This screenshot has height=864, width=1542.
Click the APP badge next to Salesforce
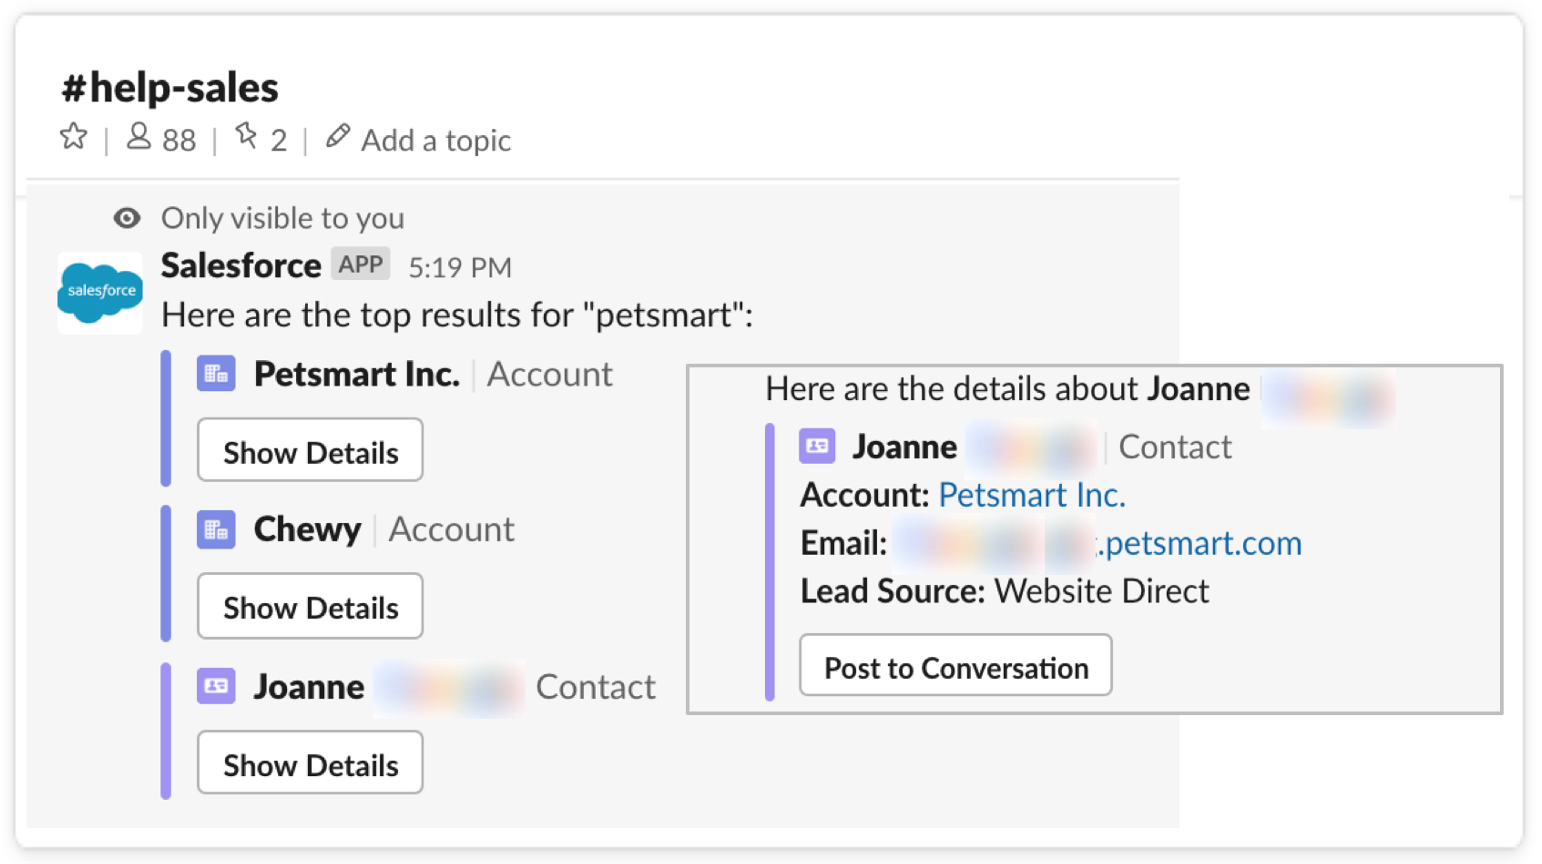360,264
